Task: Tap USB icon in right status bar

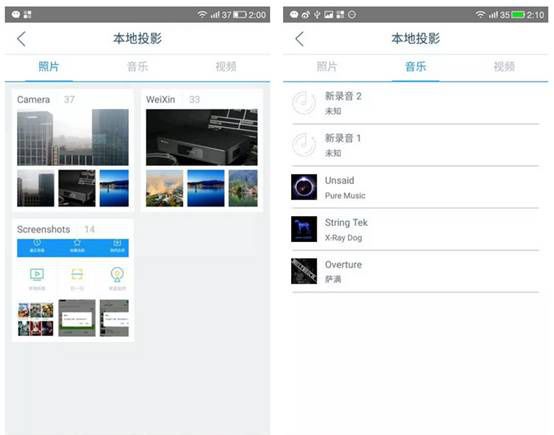Action: pyautogui.click(x=317, y=14)
